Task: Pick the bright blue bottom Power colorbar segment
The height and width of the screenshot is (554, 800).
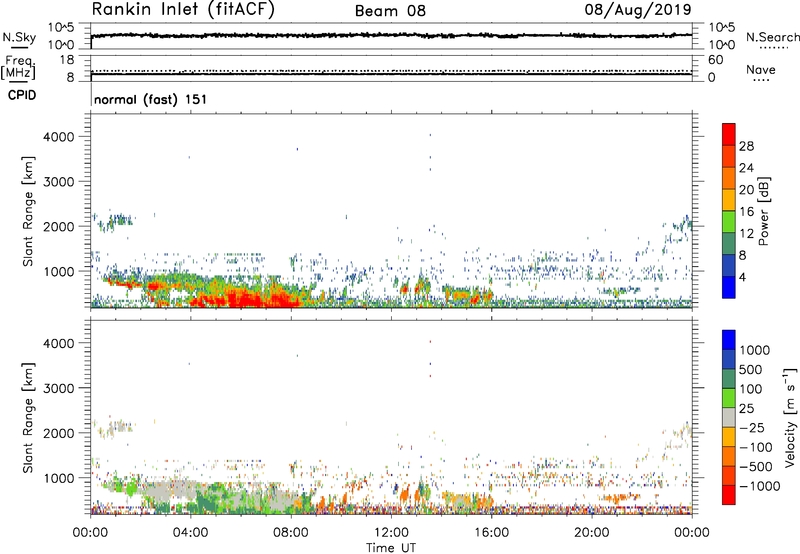Action: [729, 287]
